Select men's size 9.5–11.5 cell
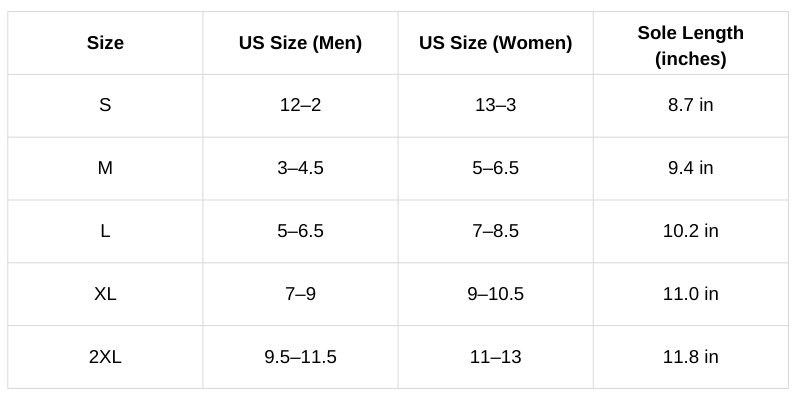Image resolution: width=800 pixels, height=400 pixels. (300, 357)
